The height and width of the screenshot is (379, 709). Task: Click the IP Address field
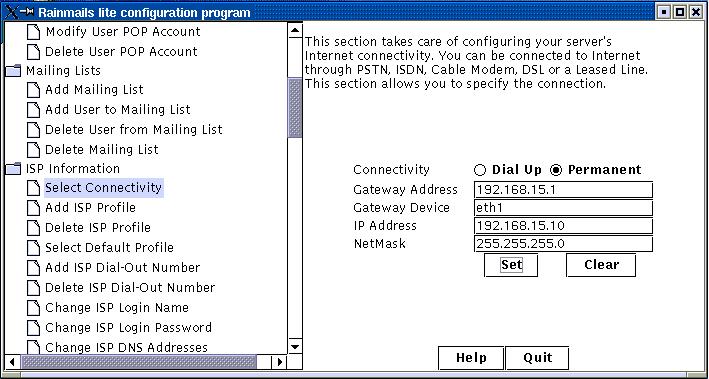tap(563, 226)
